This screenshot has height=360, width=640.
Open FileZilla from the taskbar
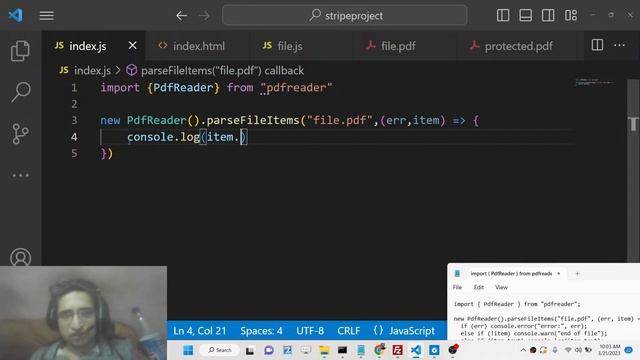point(397,350)
